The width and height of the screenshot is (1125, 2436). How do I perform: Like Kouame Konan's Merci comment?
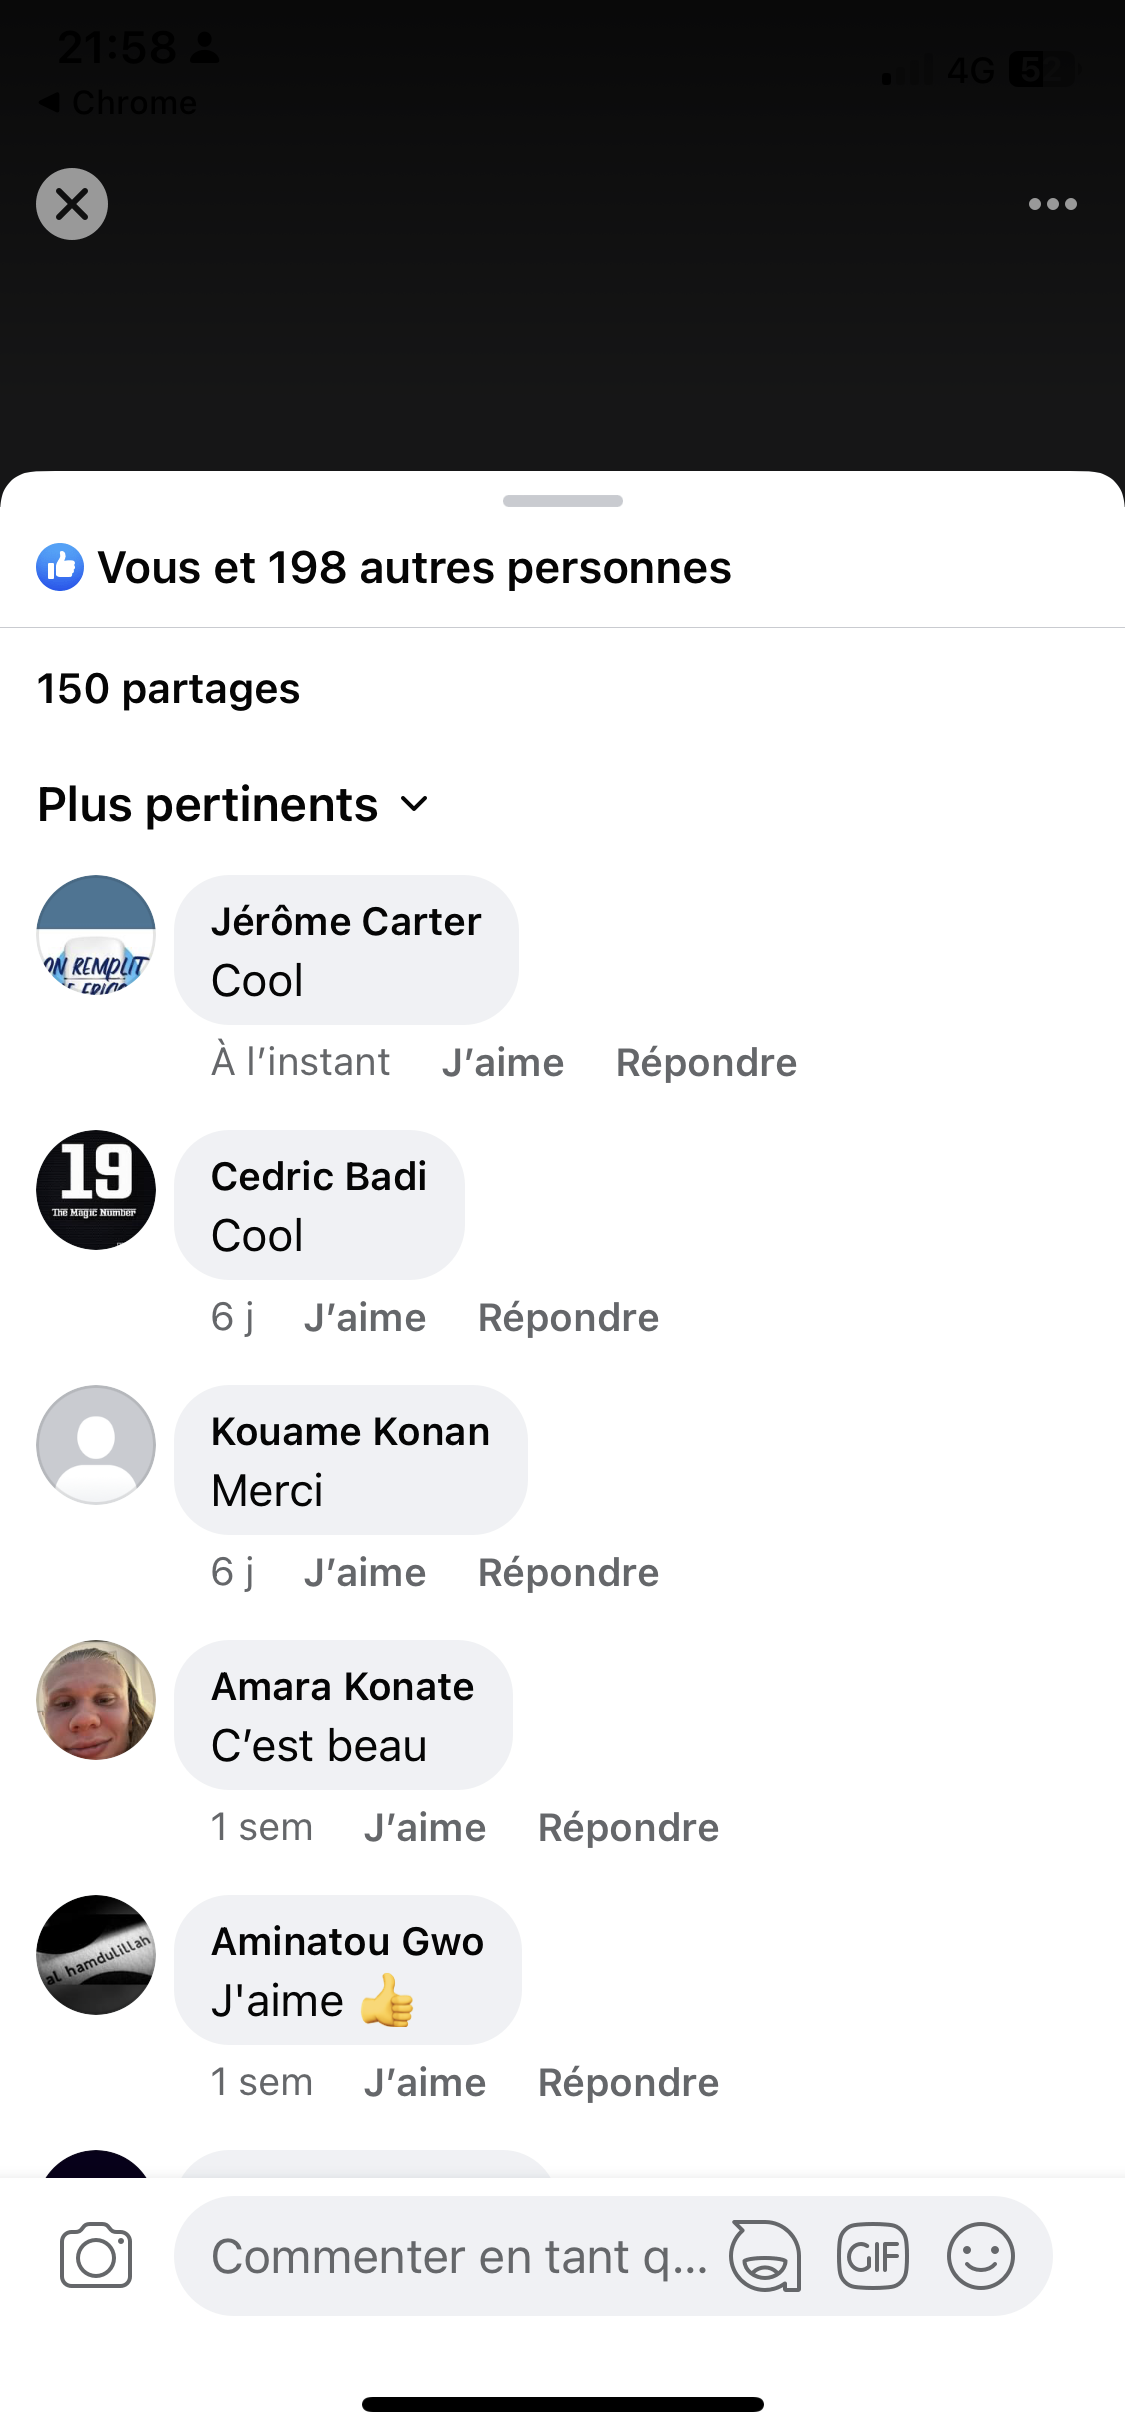pos(365,1572)
